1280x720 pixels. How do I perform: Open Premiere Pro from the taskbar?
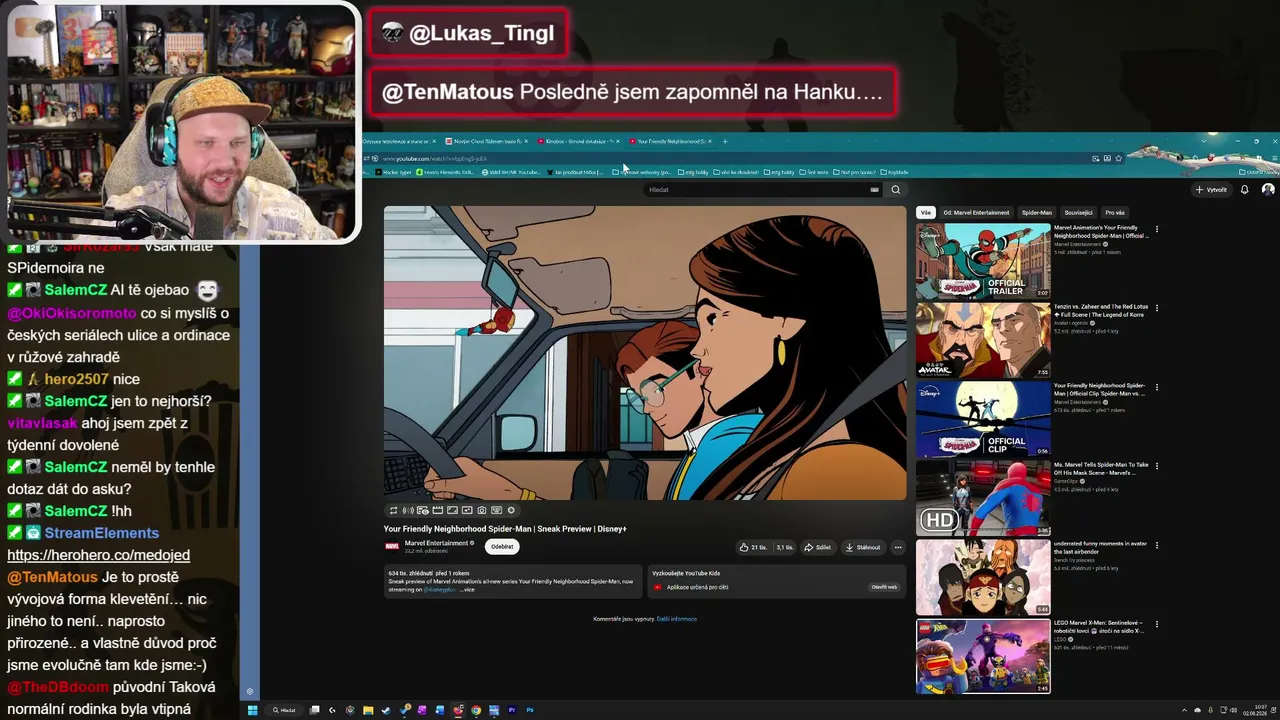[512, 710]
